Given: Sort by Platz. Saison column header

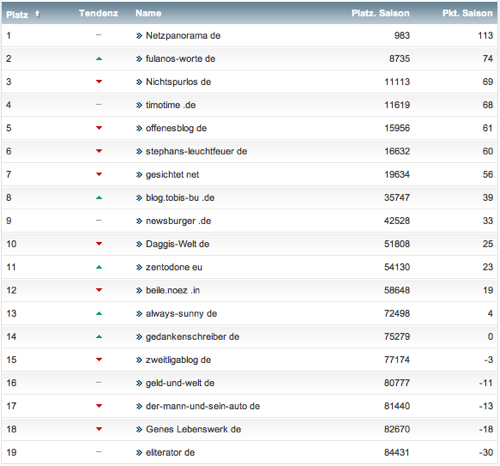Looking at the screenshot, I should [x=380, y=13].
